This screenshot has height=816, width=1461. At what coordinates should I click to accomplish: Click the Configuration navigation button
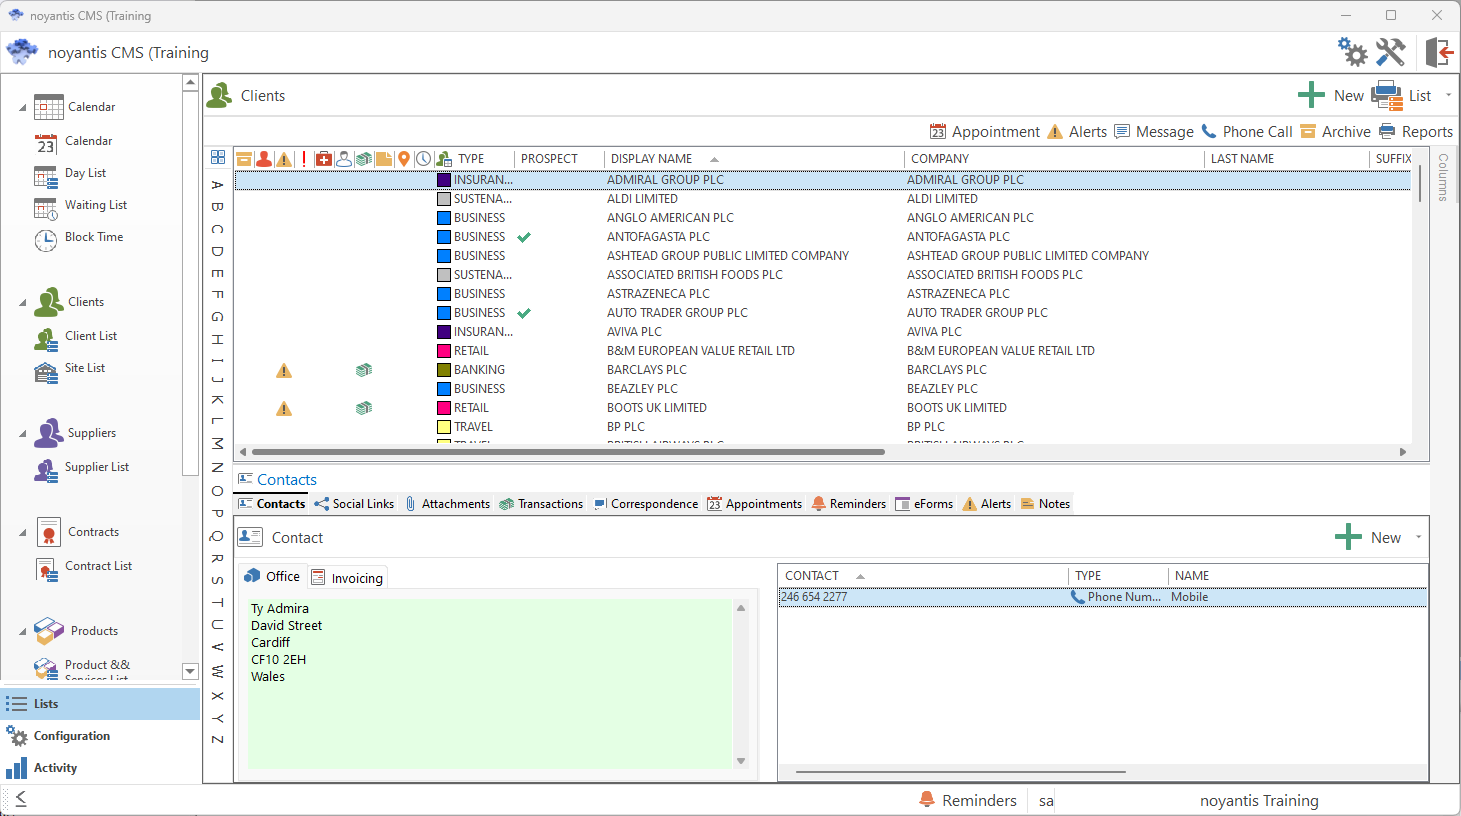(71, 736)
